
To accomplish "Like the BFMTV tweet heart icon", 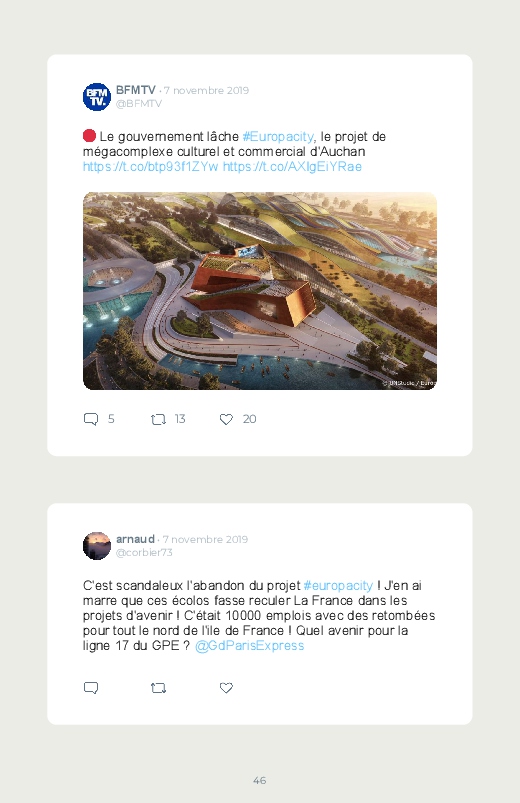I will [226, 419].
